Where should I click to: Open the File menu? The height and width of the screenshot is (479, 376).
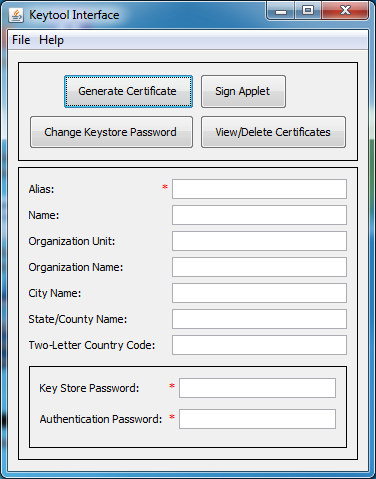(21, 40)
